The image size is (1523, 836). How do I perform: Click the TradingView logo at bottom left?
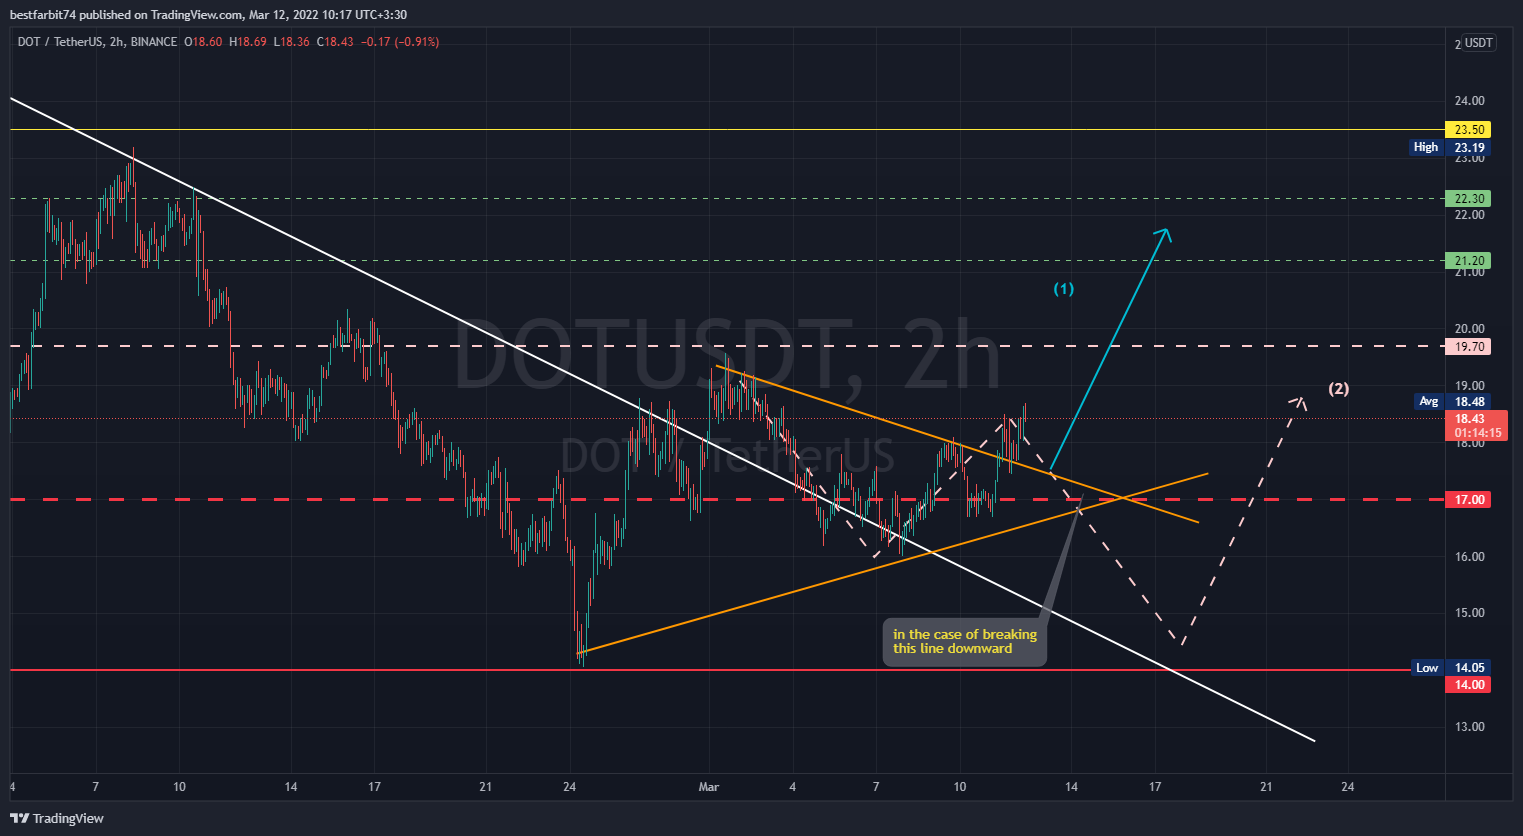pos(57,818)
